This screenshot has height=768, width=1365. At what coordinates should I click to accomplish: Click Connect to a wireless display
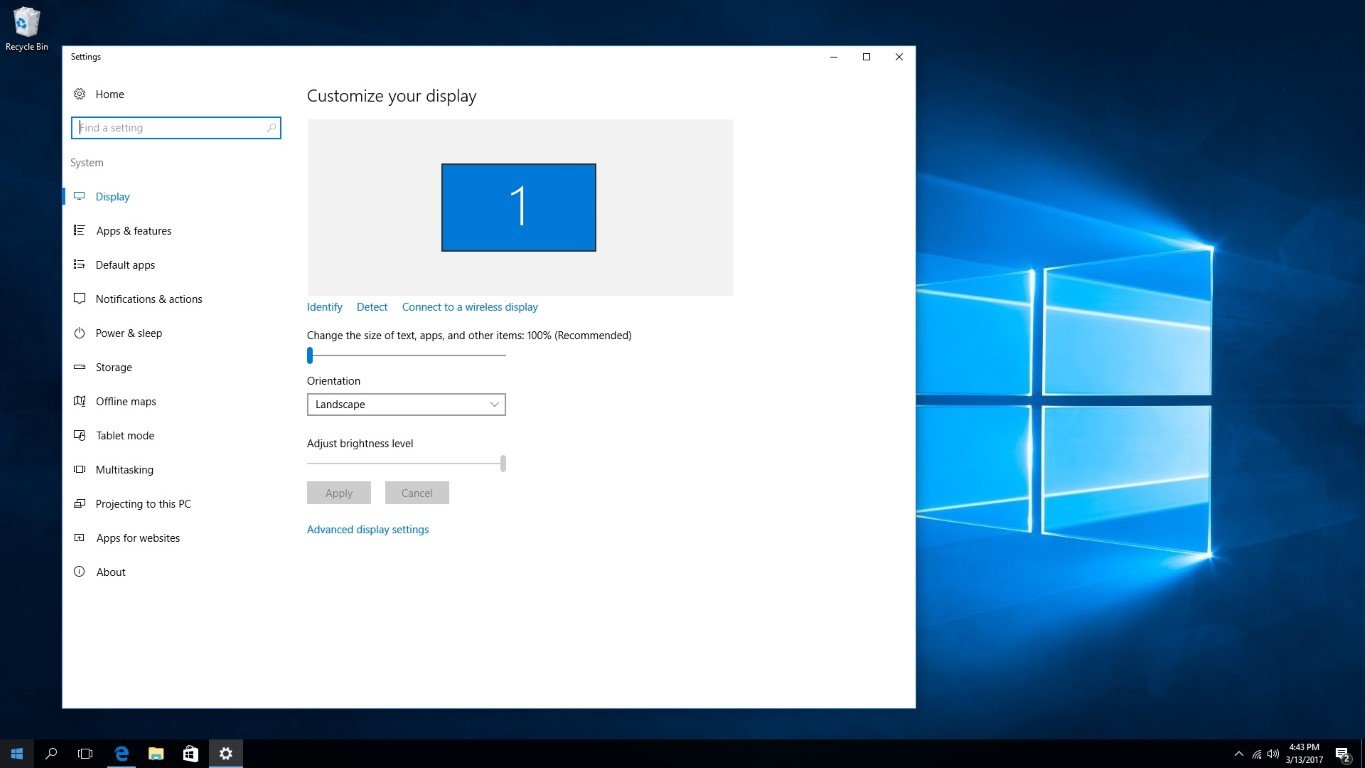(470, 307)
